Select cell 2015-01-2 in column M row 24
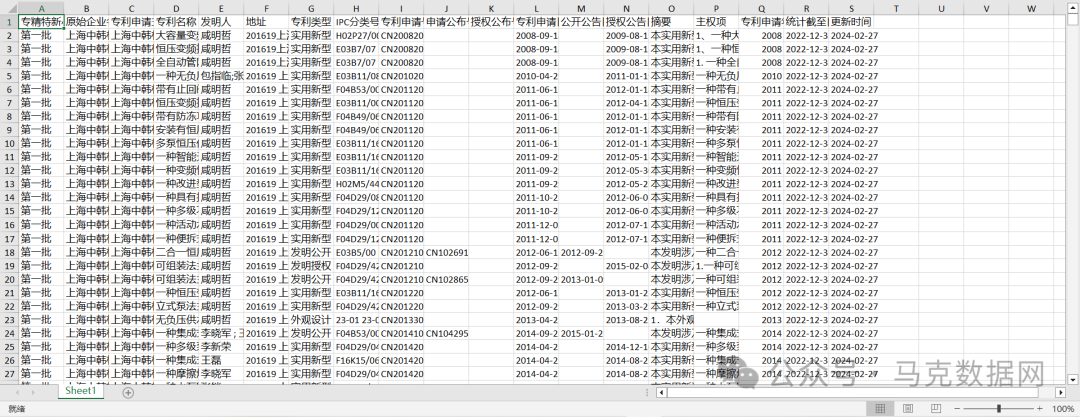The height and width of the screenshot is (417, 1080). tap(581, 333)
